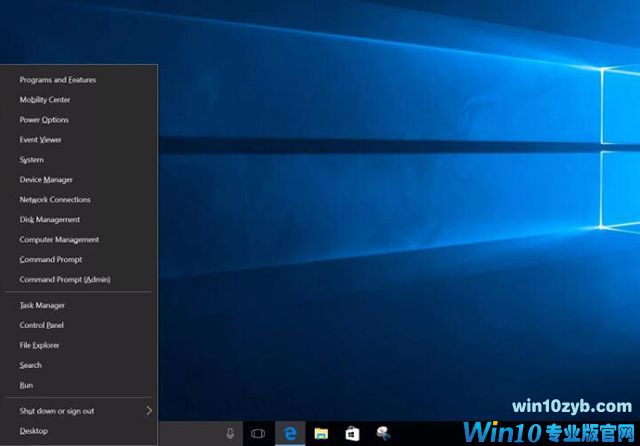The width and height of the screenshot is (640, 446).
Task: Select Run from the menu
Action: [27, 386]
